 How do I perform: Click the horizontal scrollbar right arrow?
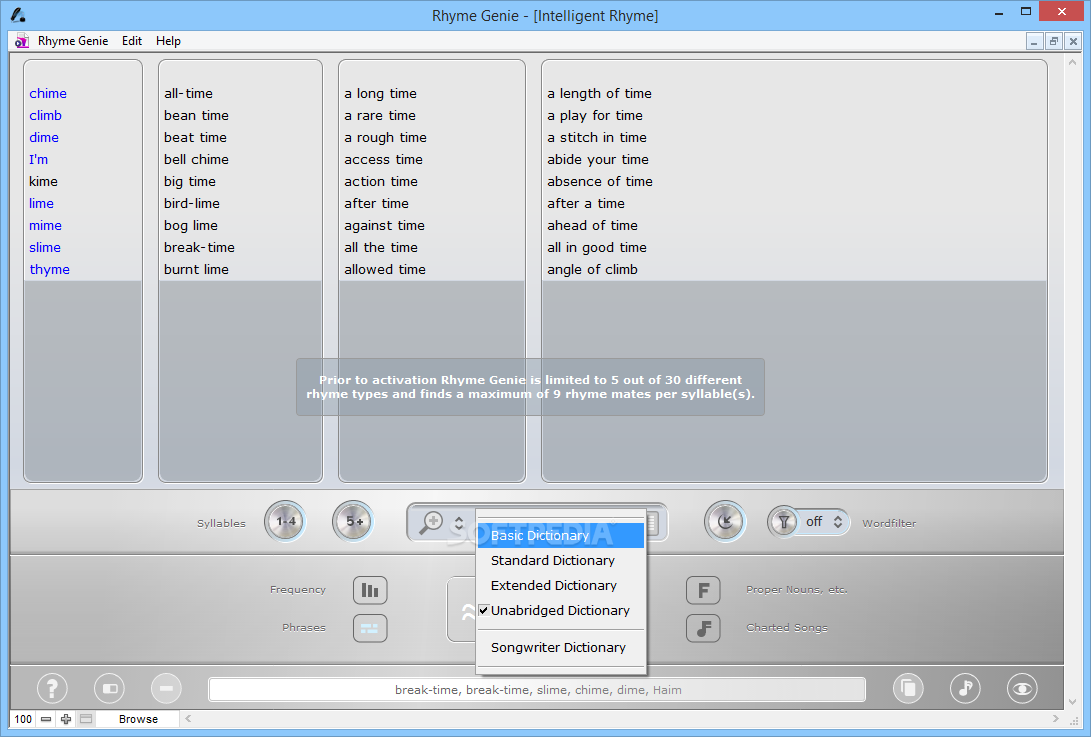coord(1056,719)
